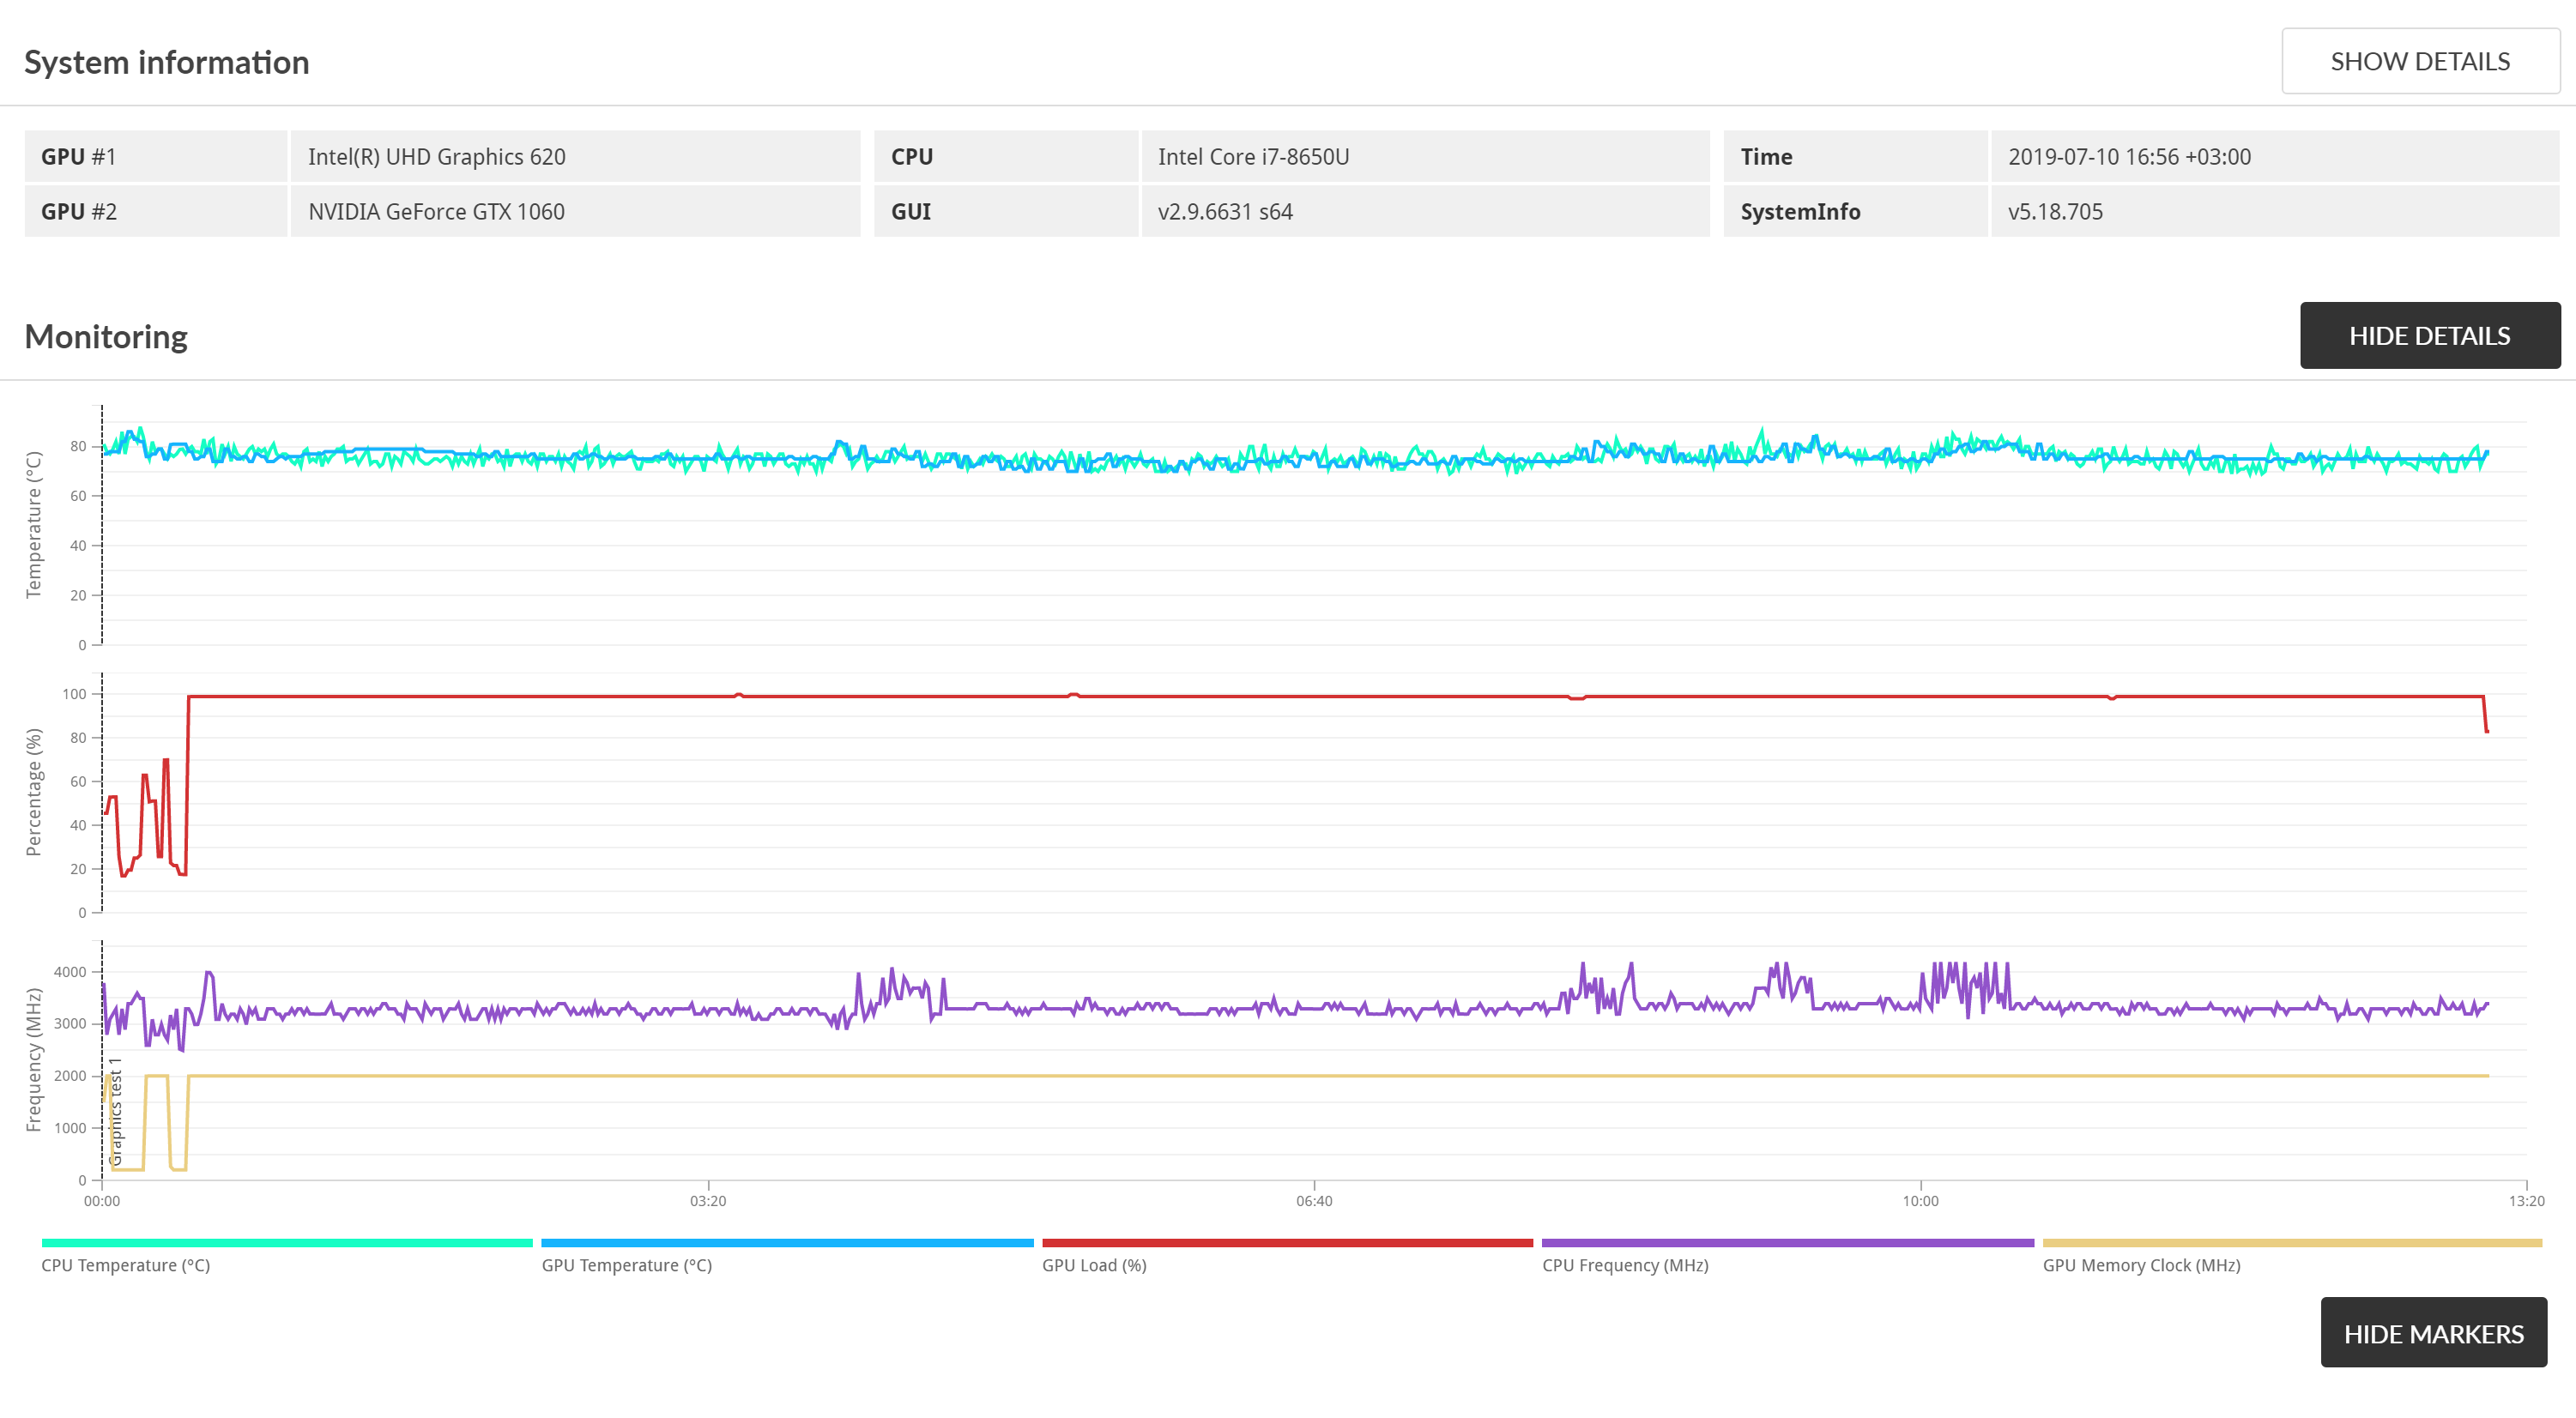Click the HIDE DETAILS button in Monitoring
The image size is (2576, 1418).
[x=2429, y=335]
